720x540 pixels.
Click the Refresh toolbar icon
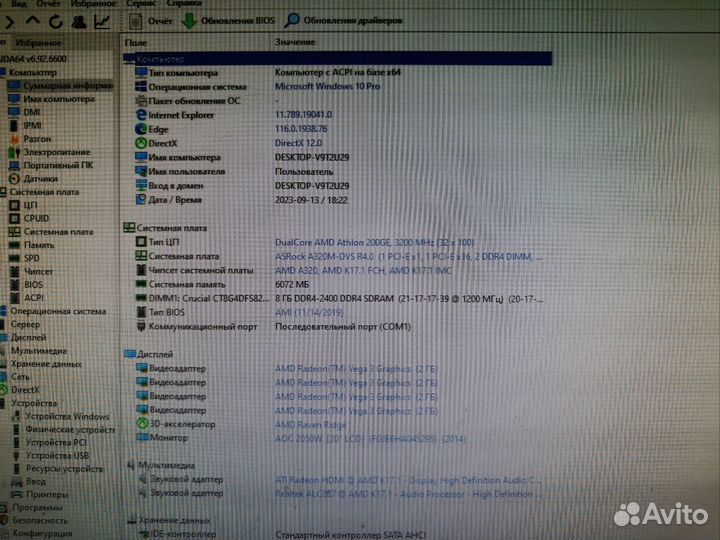(56, 22)
